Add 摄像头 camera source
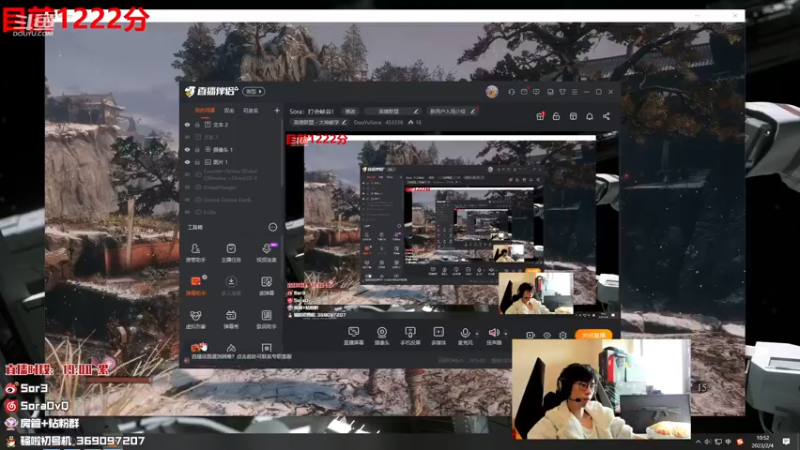800x450 pixels. (382, 336)
